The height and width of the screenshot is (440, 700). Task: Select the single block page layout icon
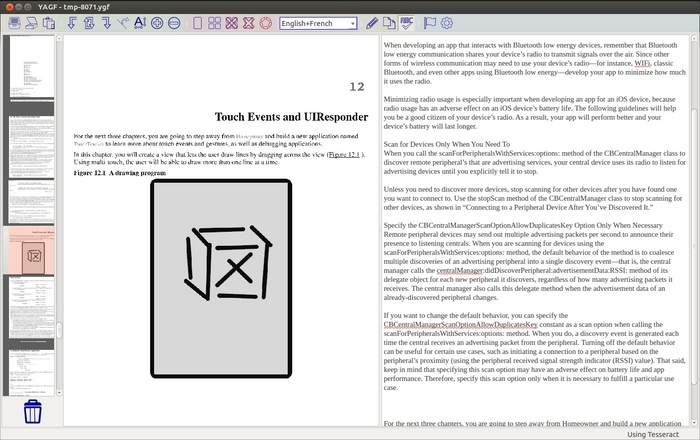point(197,23)
